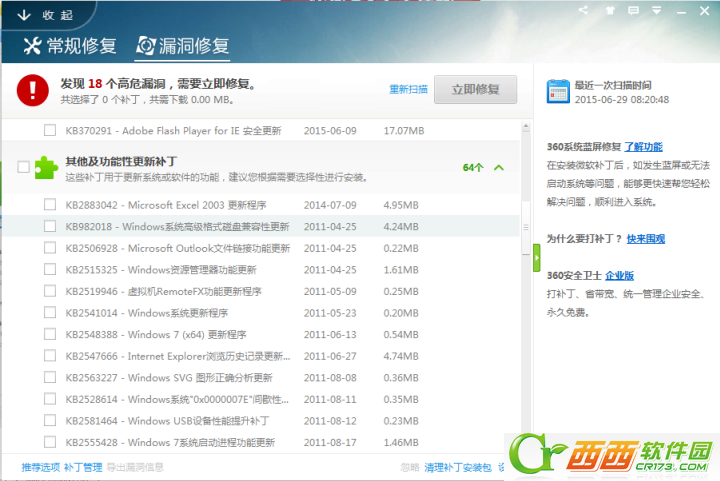Viewport: 720px width, 481px height.
Task: Open the feedback message icon
Action: [x=633, y=10]
